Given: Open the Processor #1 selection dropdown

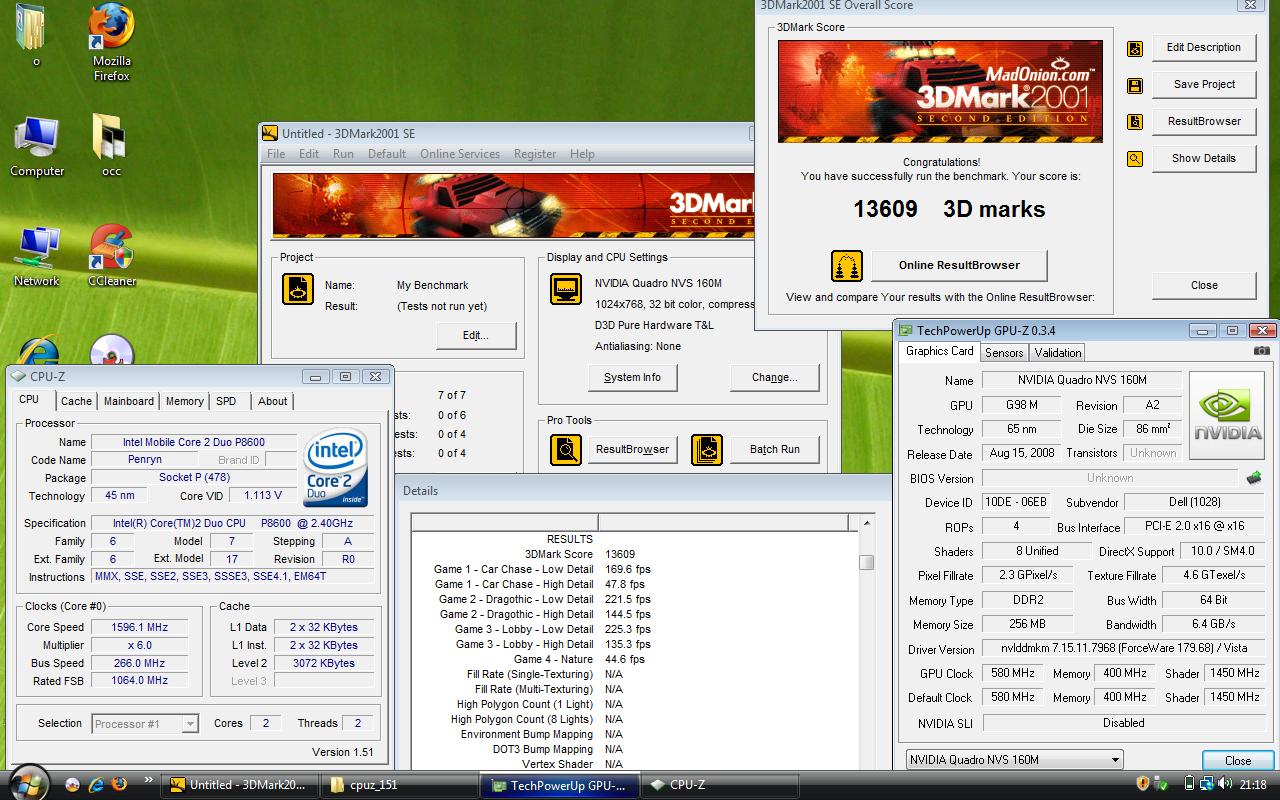Looking at the screenshot, I should 145,724.
